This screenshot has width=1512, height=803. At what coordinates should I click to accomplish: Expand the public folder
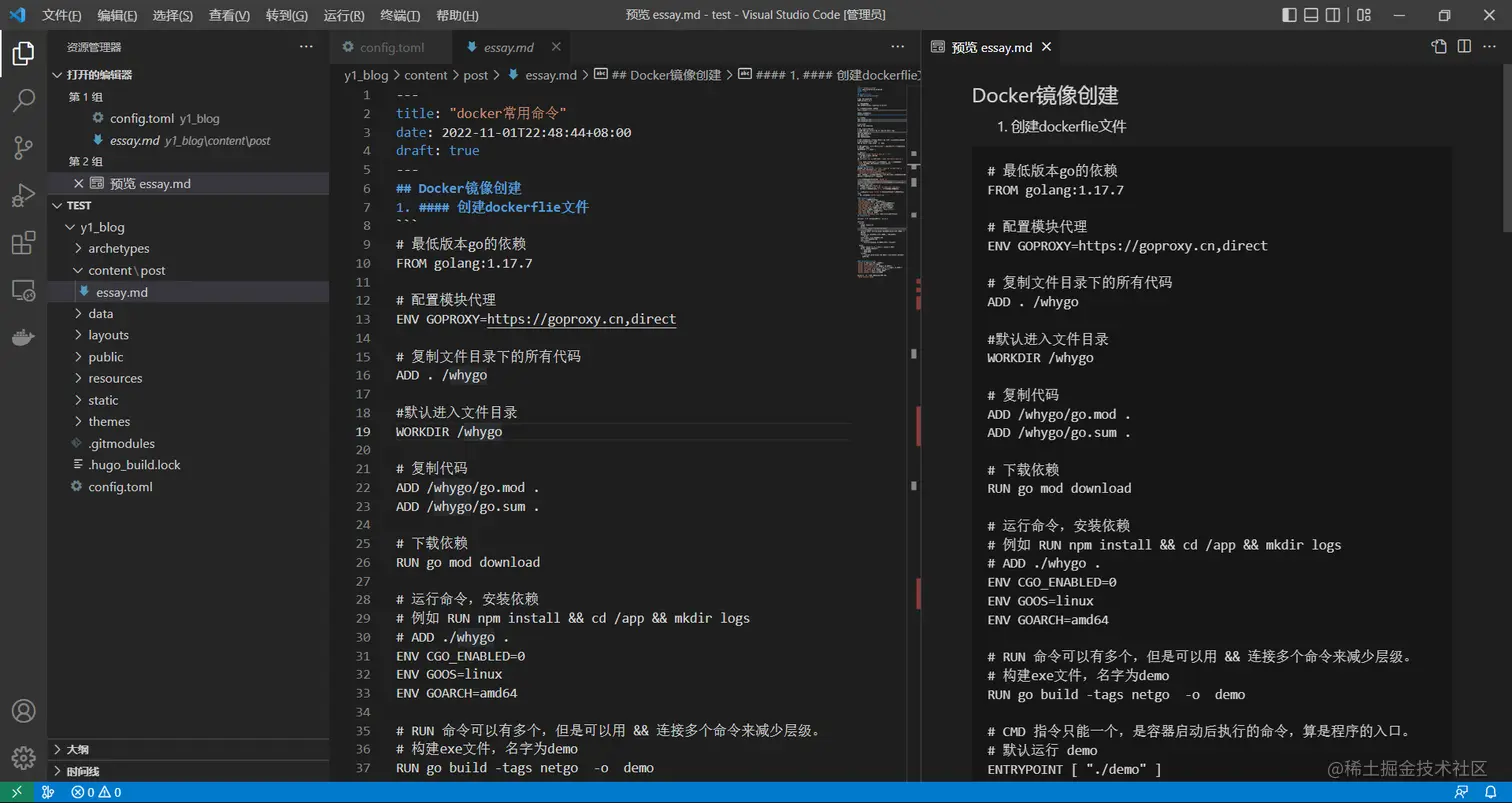(188, 356)
